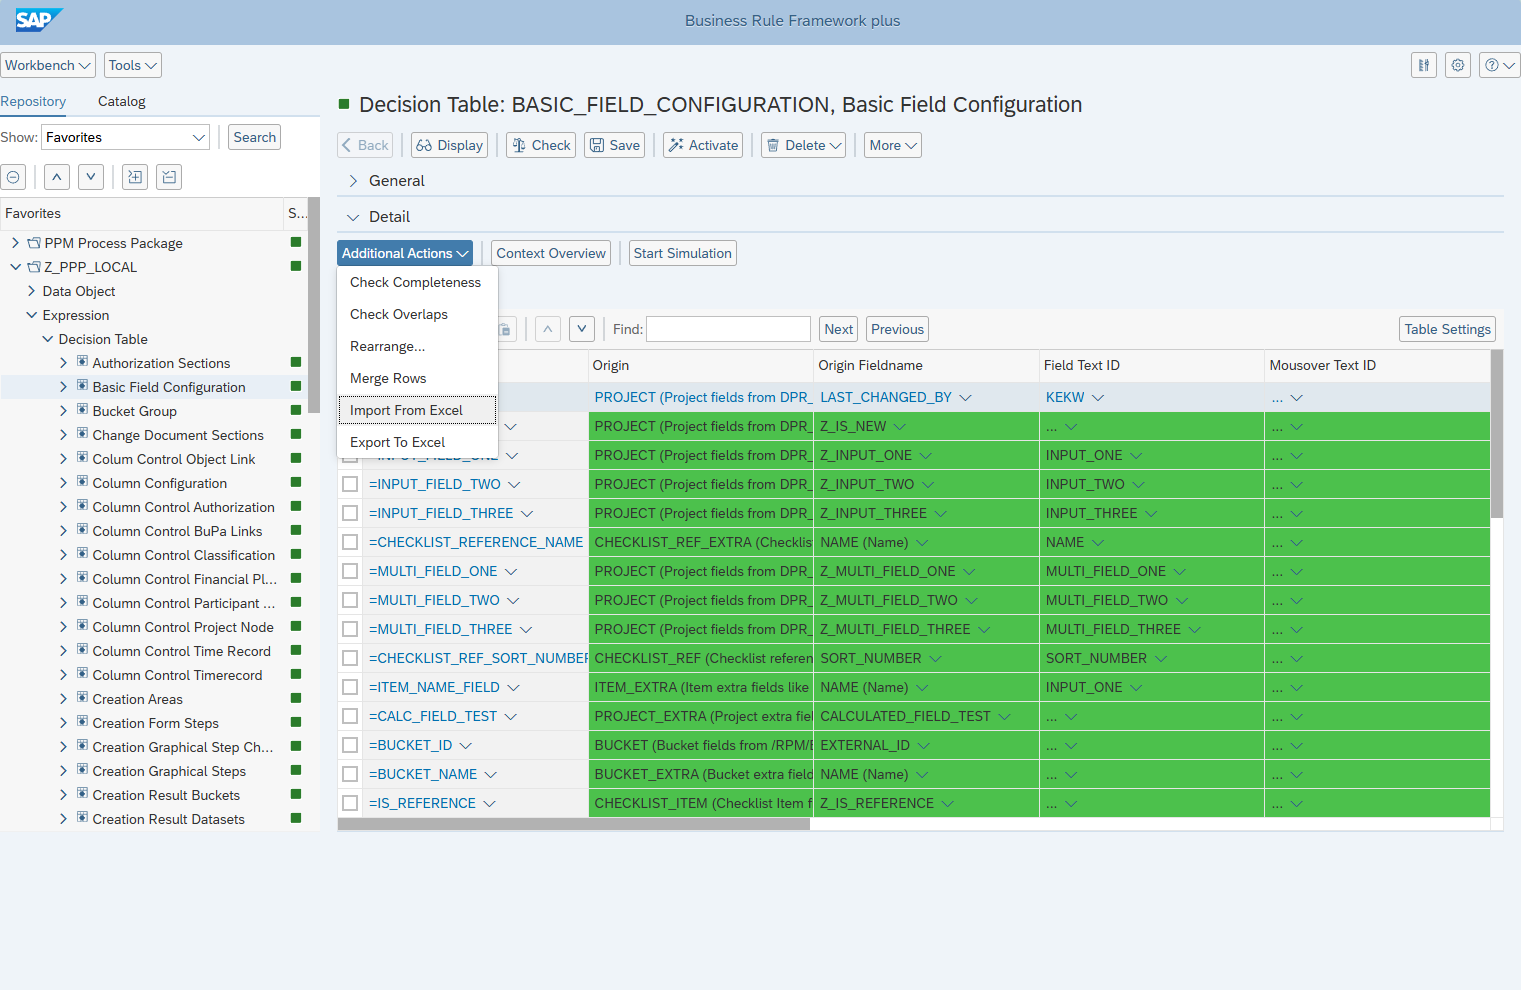Screen dimensions: 1521x990
Task: Click the table's horizontal scrollbar
Action: pos(573,824)
